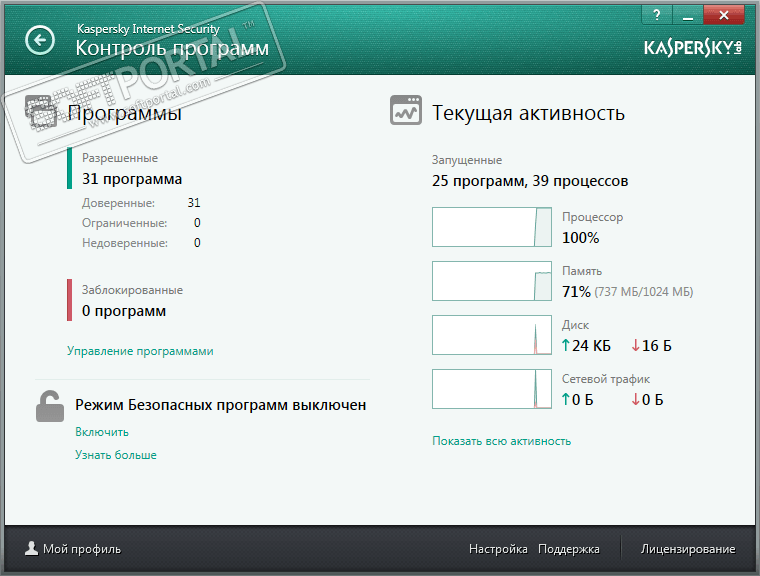
Task: Close the Kaspersky window
Action: point(724,15)
